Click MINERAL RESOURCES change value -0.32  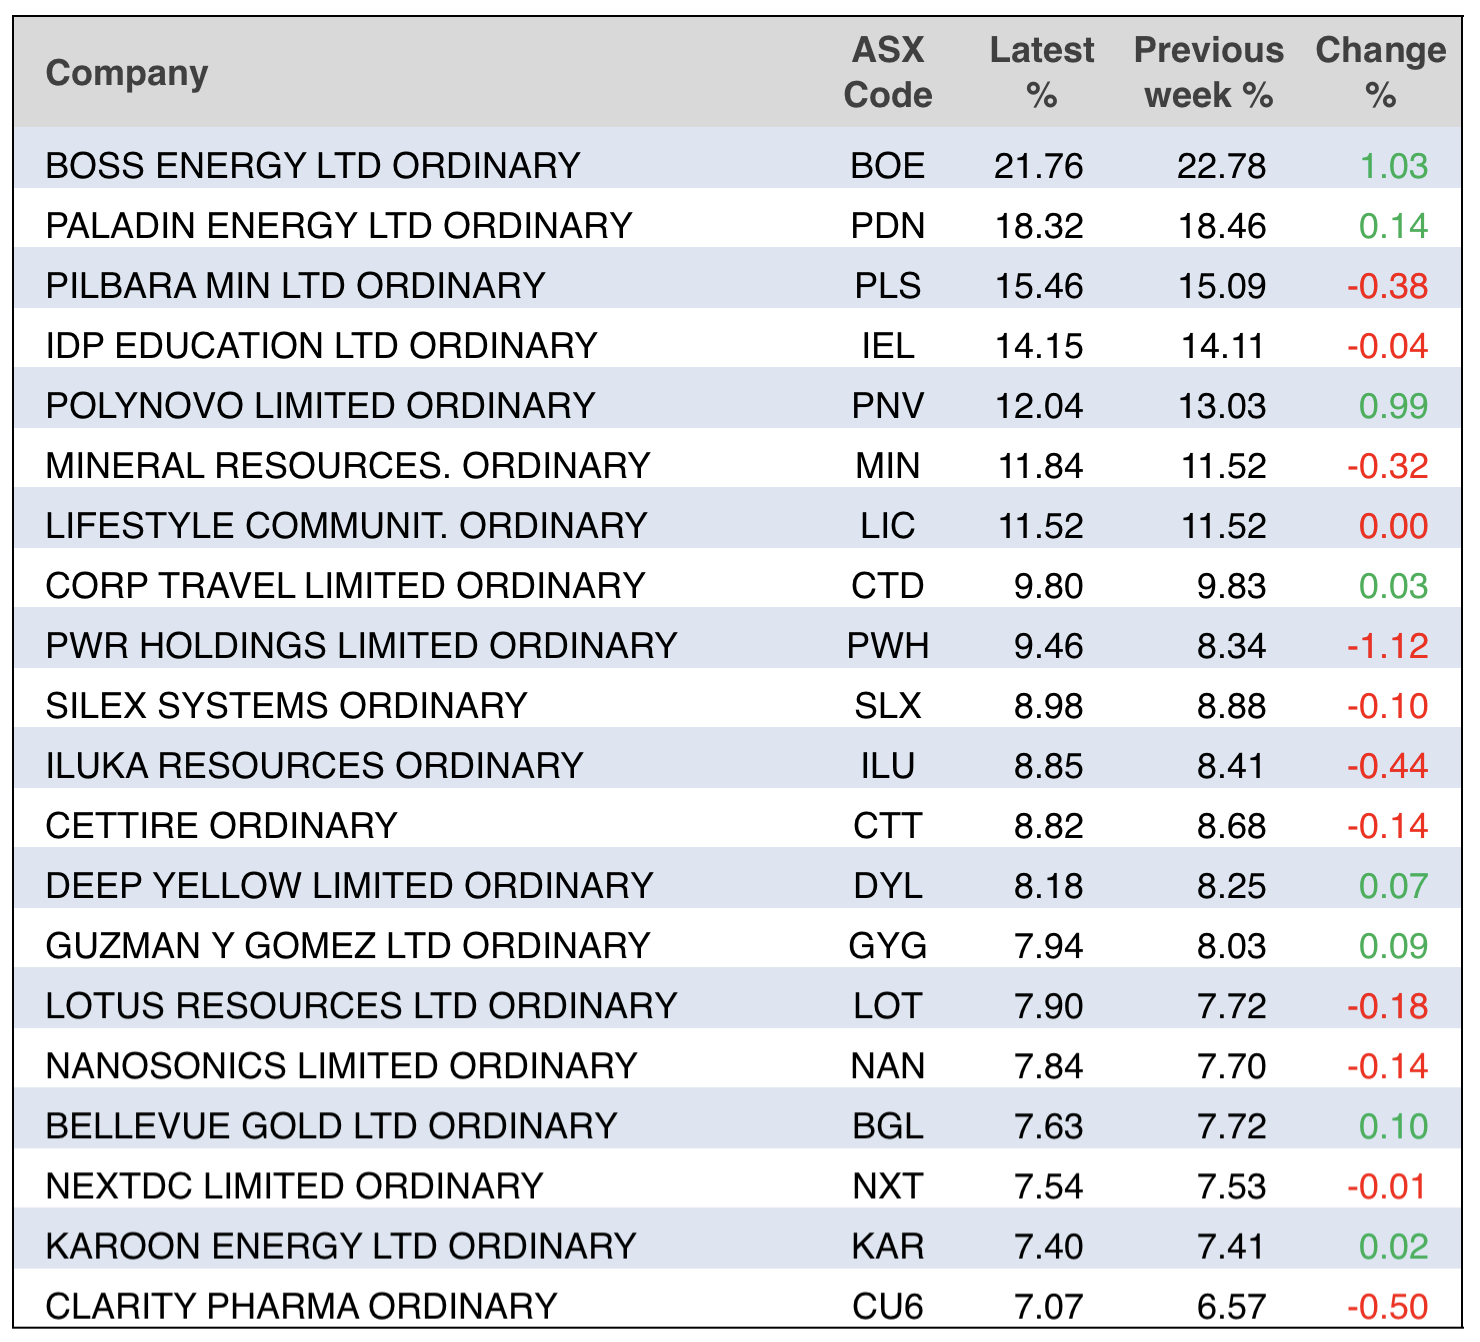coord(1387,466)
